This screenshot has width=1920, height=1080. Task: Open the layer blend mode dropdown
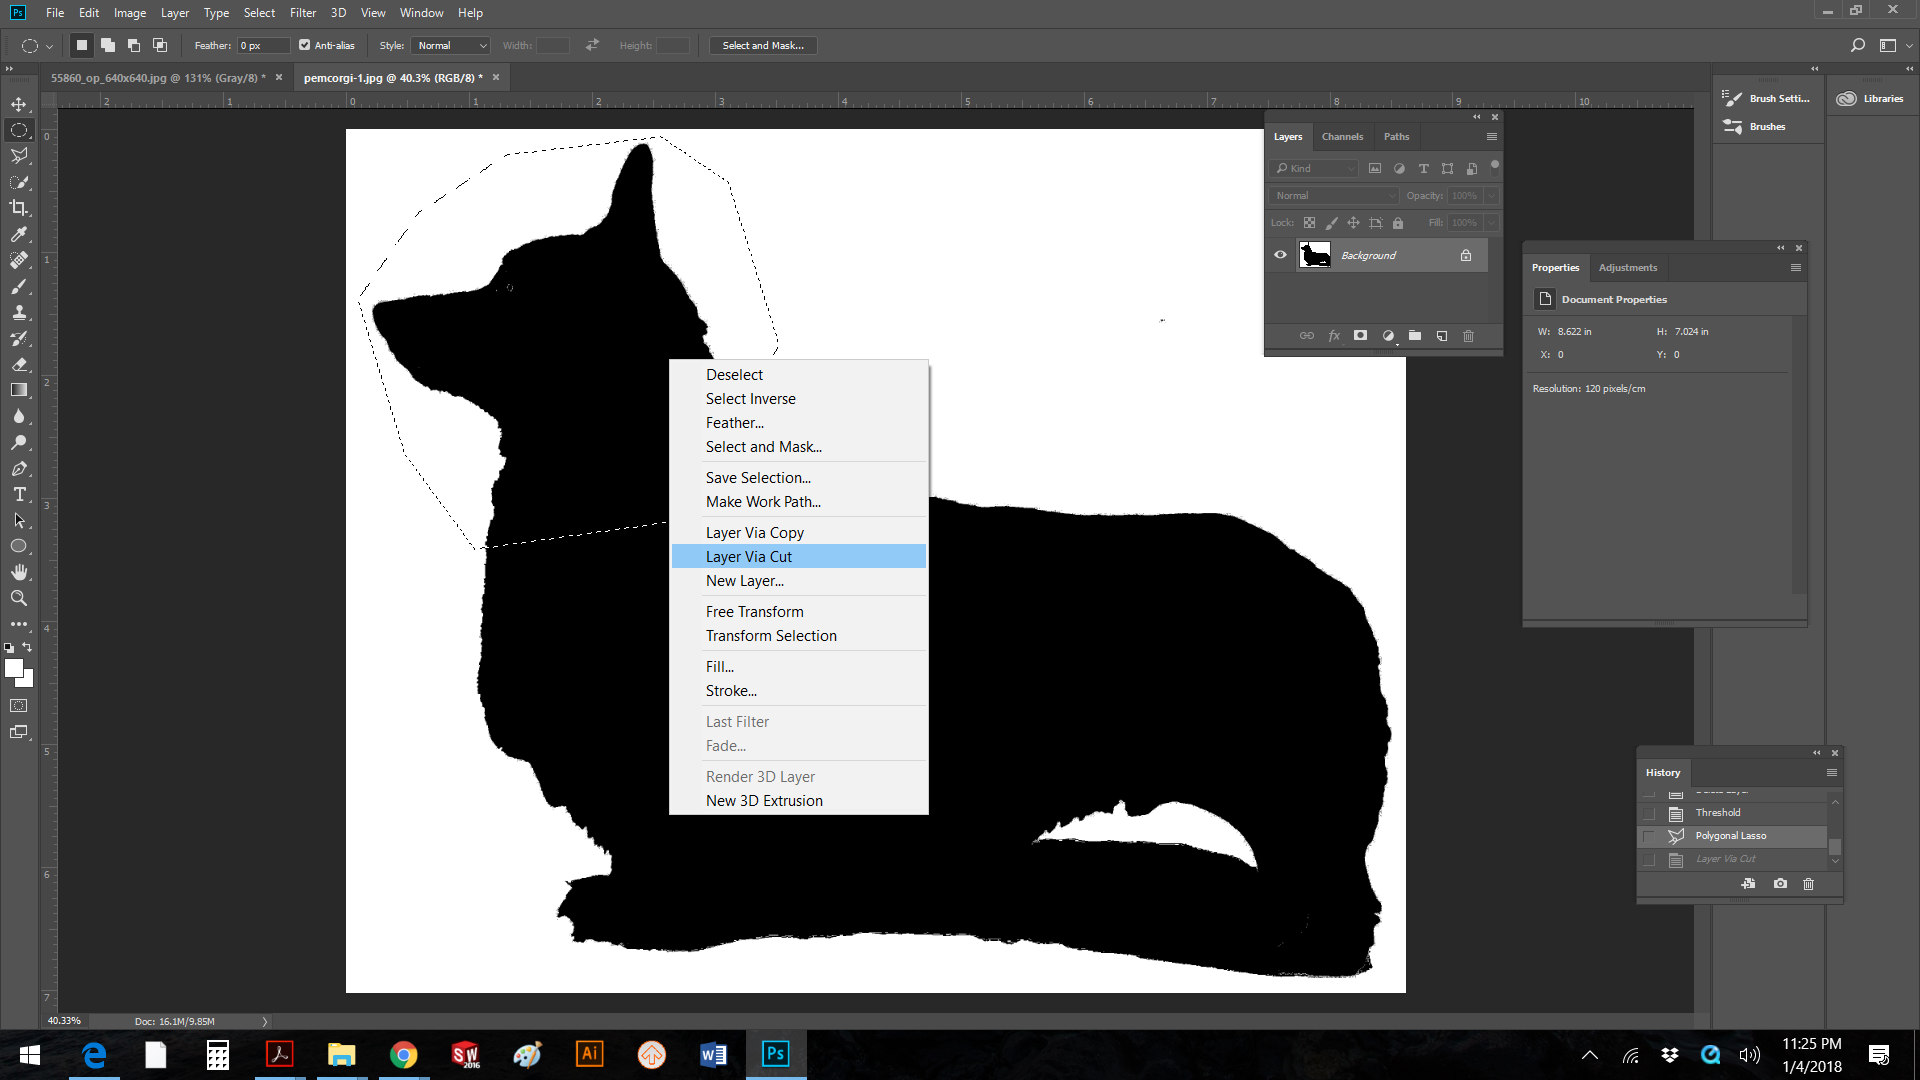click(1334, 196)
